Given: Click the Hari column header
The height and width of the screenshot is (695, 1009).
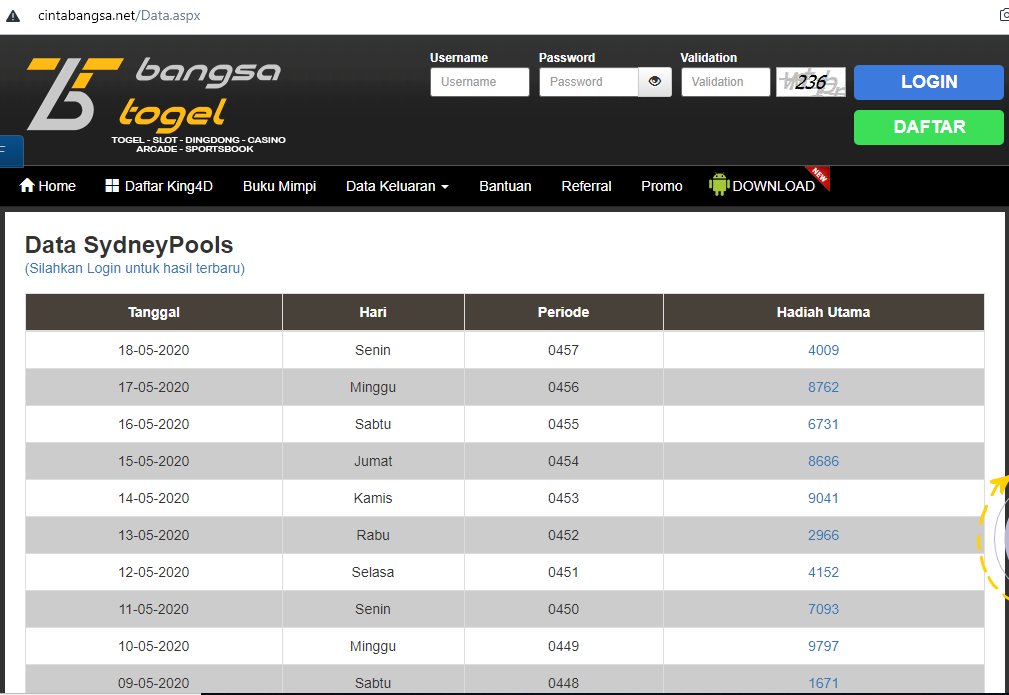Looking at the screenshot, I should tap(373, 312).
